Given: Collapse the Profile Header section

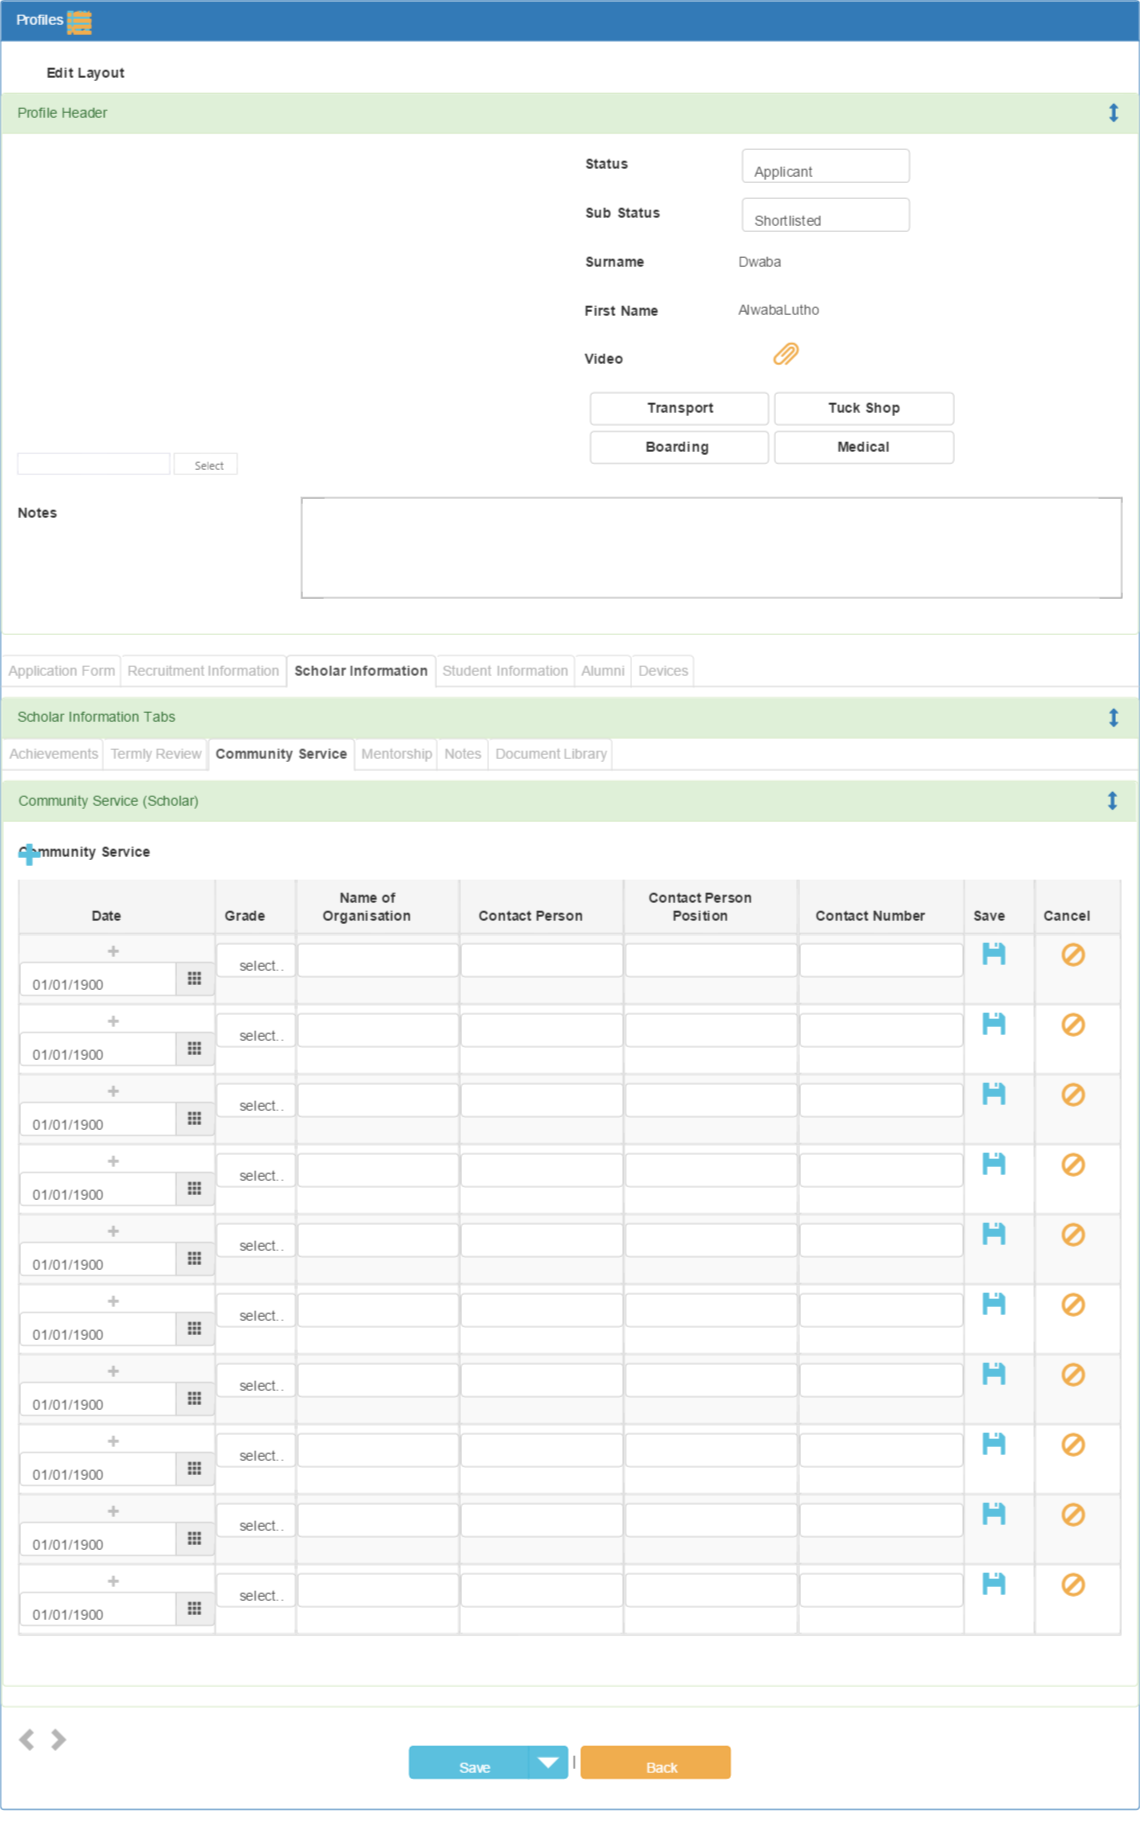Looking at the screenshot, I should [x=1113, y=113].
